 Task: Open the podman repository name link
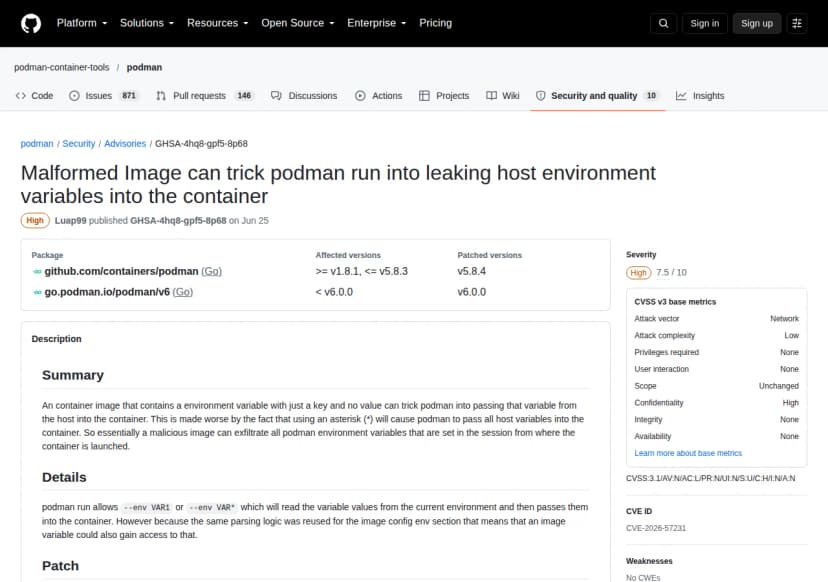[x=144, y=68]
